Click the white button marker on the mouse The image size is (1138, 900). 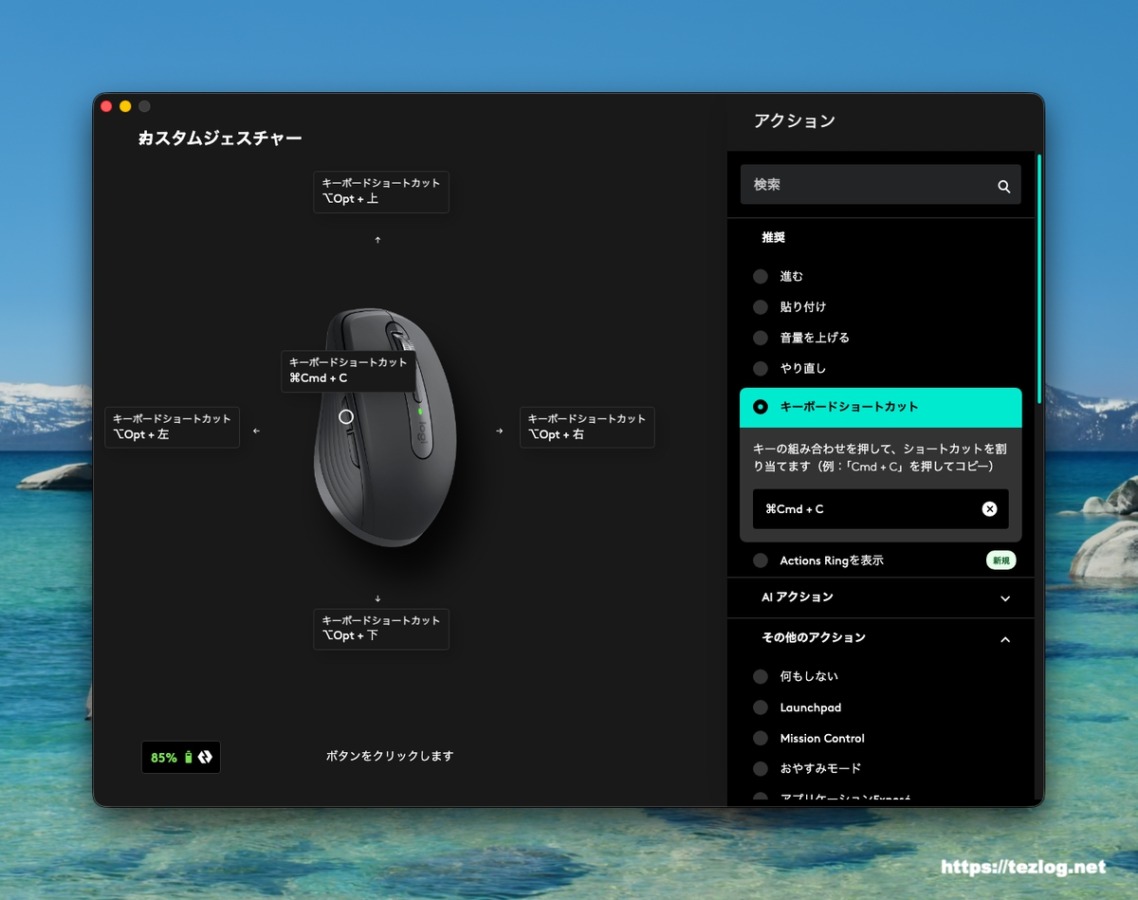pyautogui.click(x=347, y=417)
